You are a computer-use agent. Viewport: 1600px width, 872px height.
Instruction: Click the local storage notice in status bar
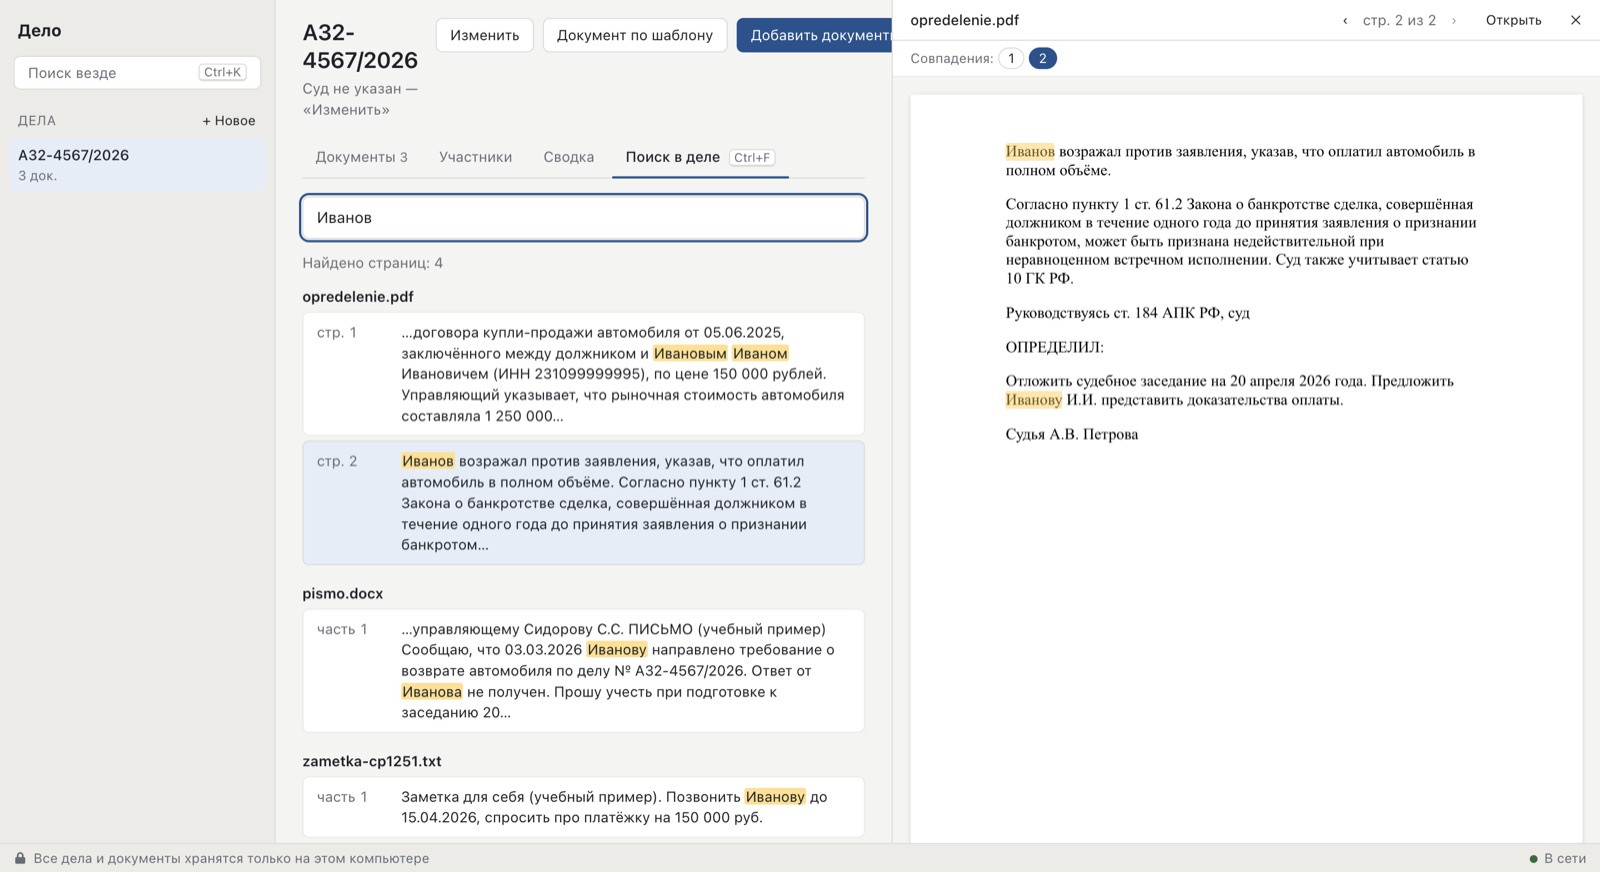[231, 858]
